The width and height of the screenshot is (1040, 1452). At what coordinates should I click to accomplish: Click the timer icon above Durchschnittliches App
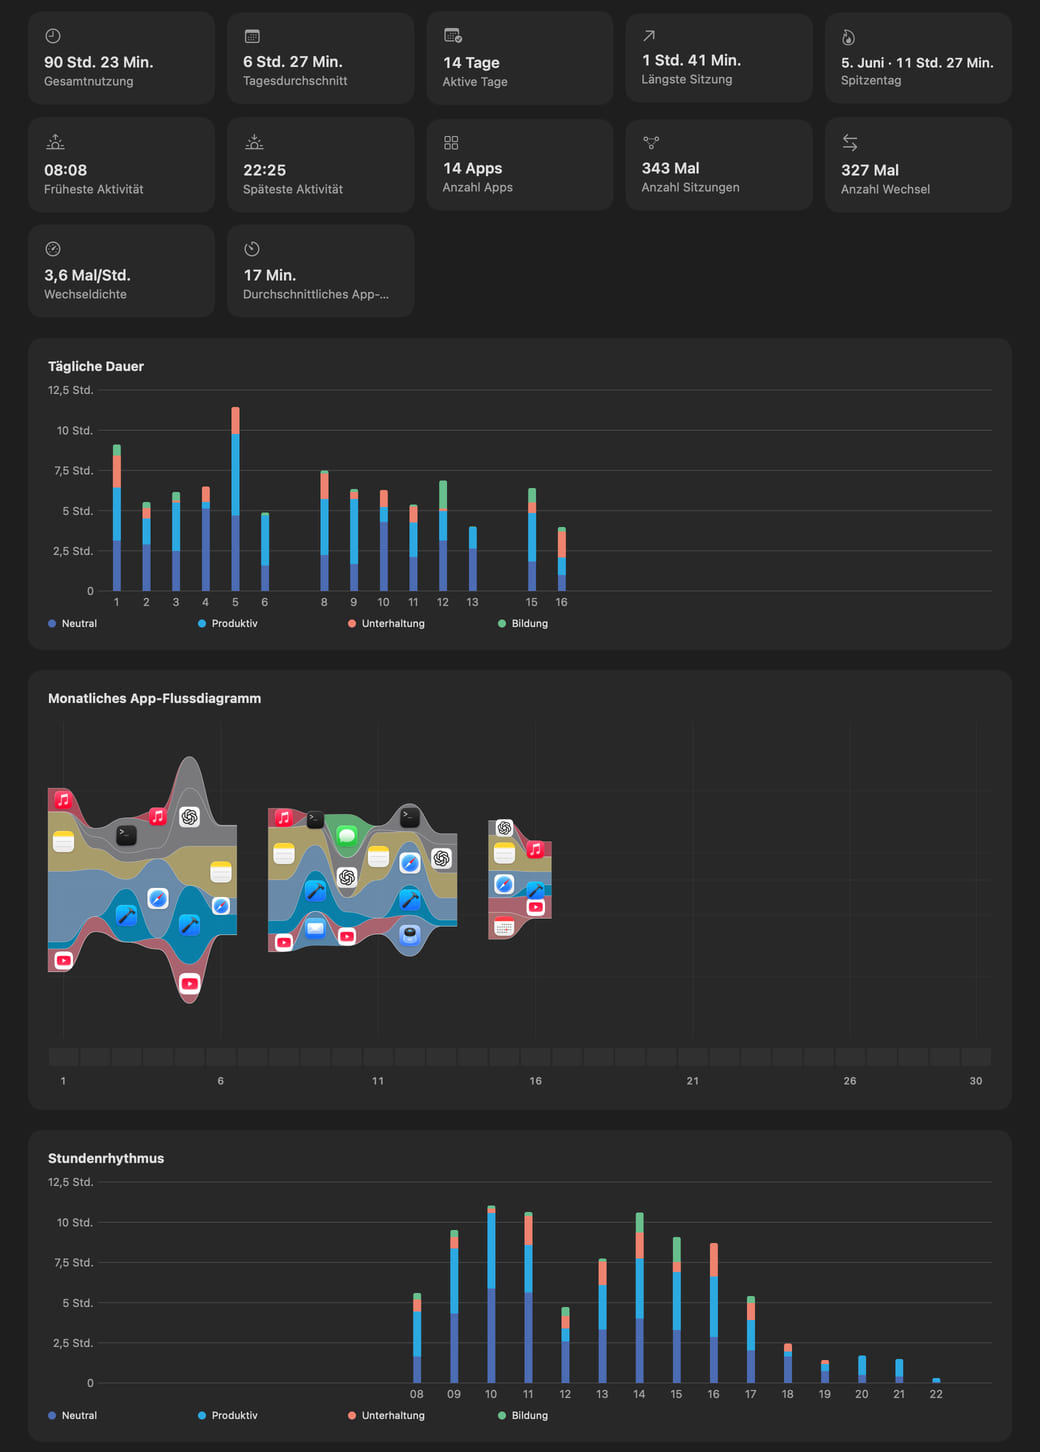click(252, 249)
